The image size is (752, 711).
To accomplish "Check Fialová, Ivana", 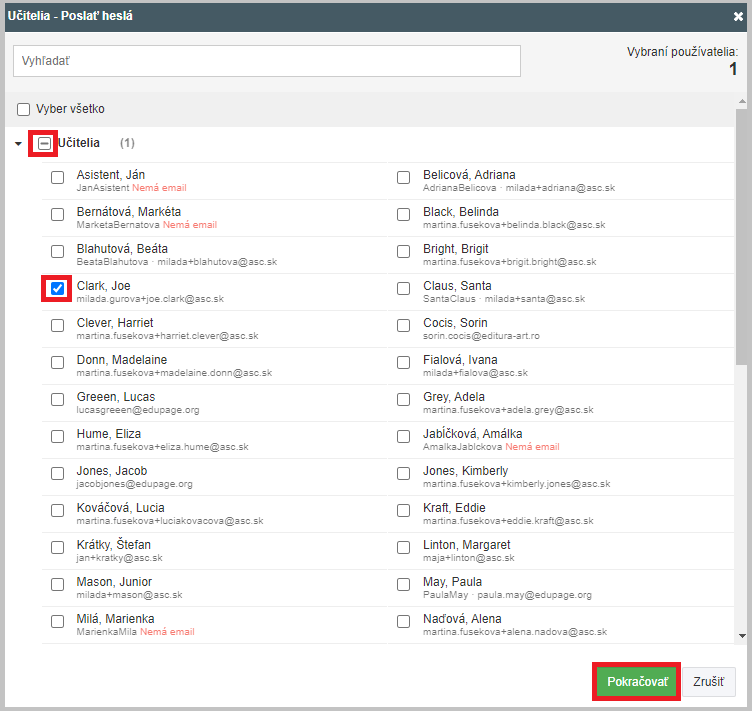I will 404,362.
